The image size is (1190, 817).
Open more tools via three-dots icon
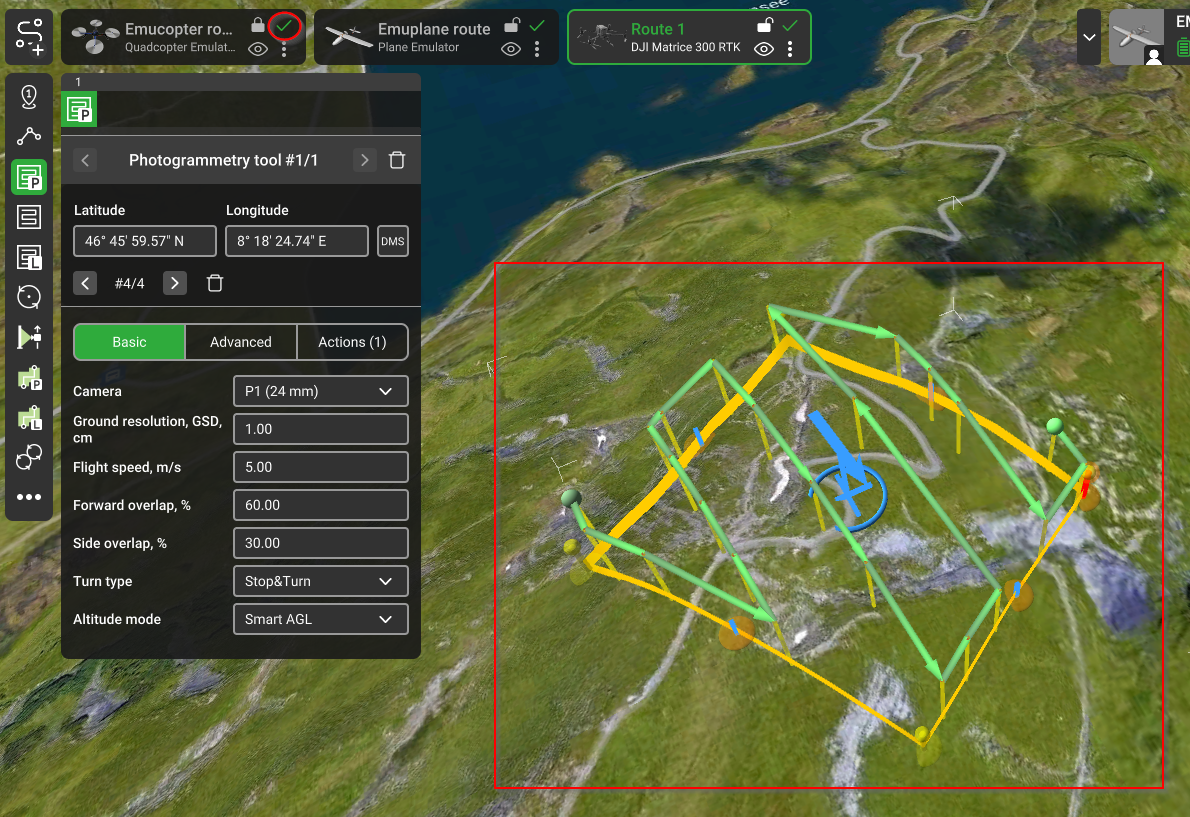[x=29, y=497]
